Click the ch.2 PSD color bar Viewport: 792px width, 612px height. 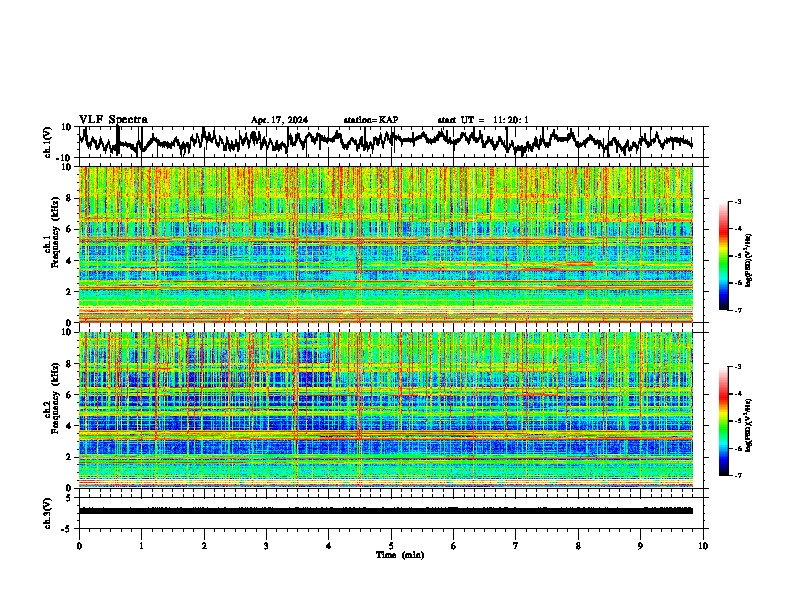click(724, 421)
